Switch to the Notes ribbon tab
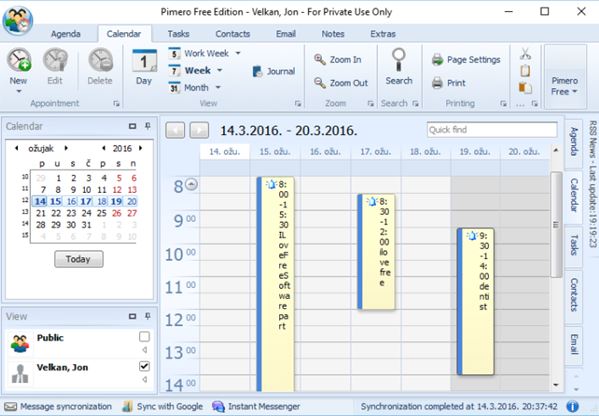Viewport: 599px width, 416px height. point(333,34)
